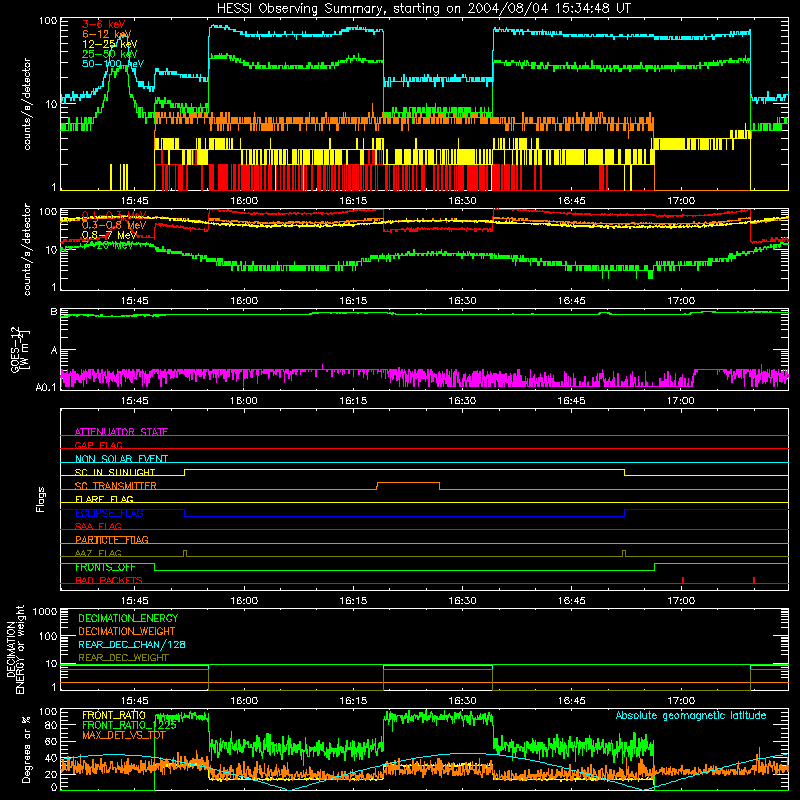The width and height of the screenshot is (800, 800).
Task: Click the '0.8-7 MeV' legend label
Action: point(109,235)
